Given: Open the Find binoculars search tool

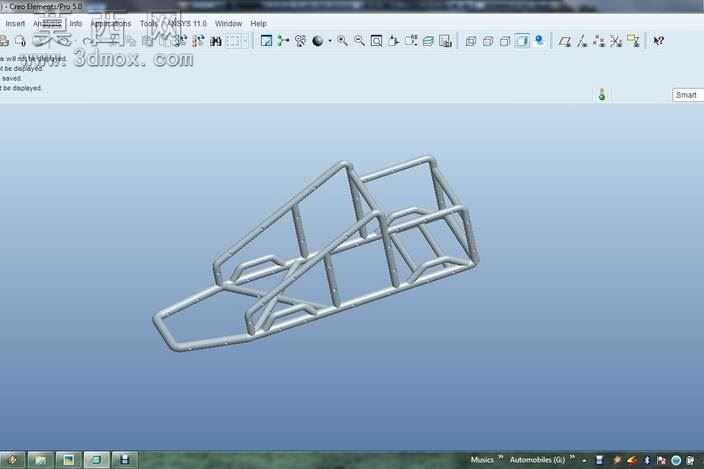Looking at the screenshot, I should click(x=216, y=41).
